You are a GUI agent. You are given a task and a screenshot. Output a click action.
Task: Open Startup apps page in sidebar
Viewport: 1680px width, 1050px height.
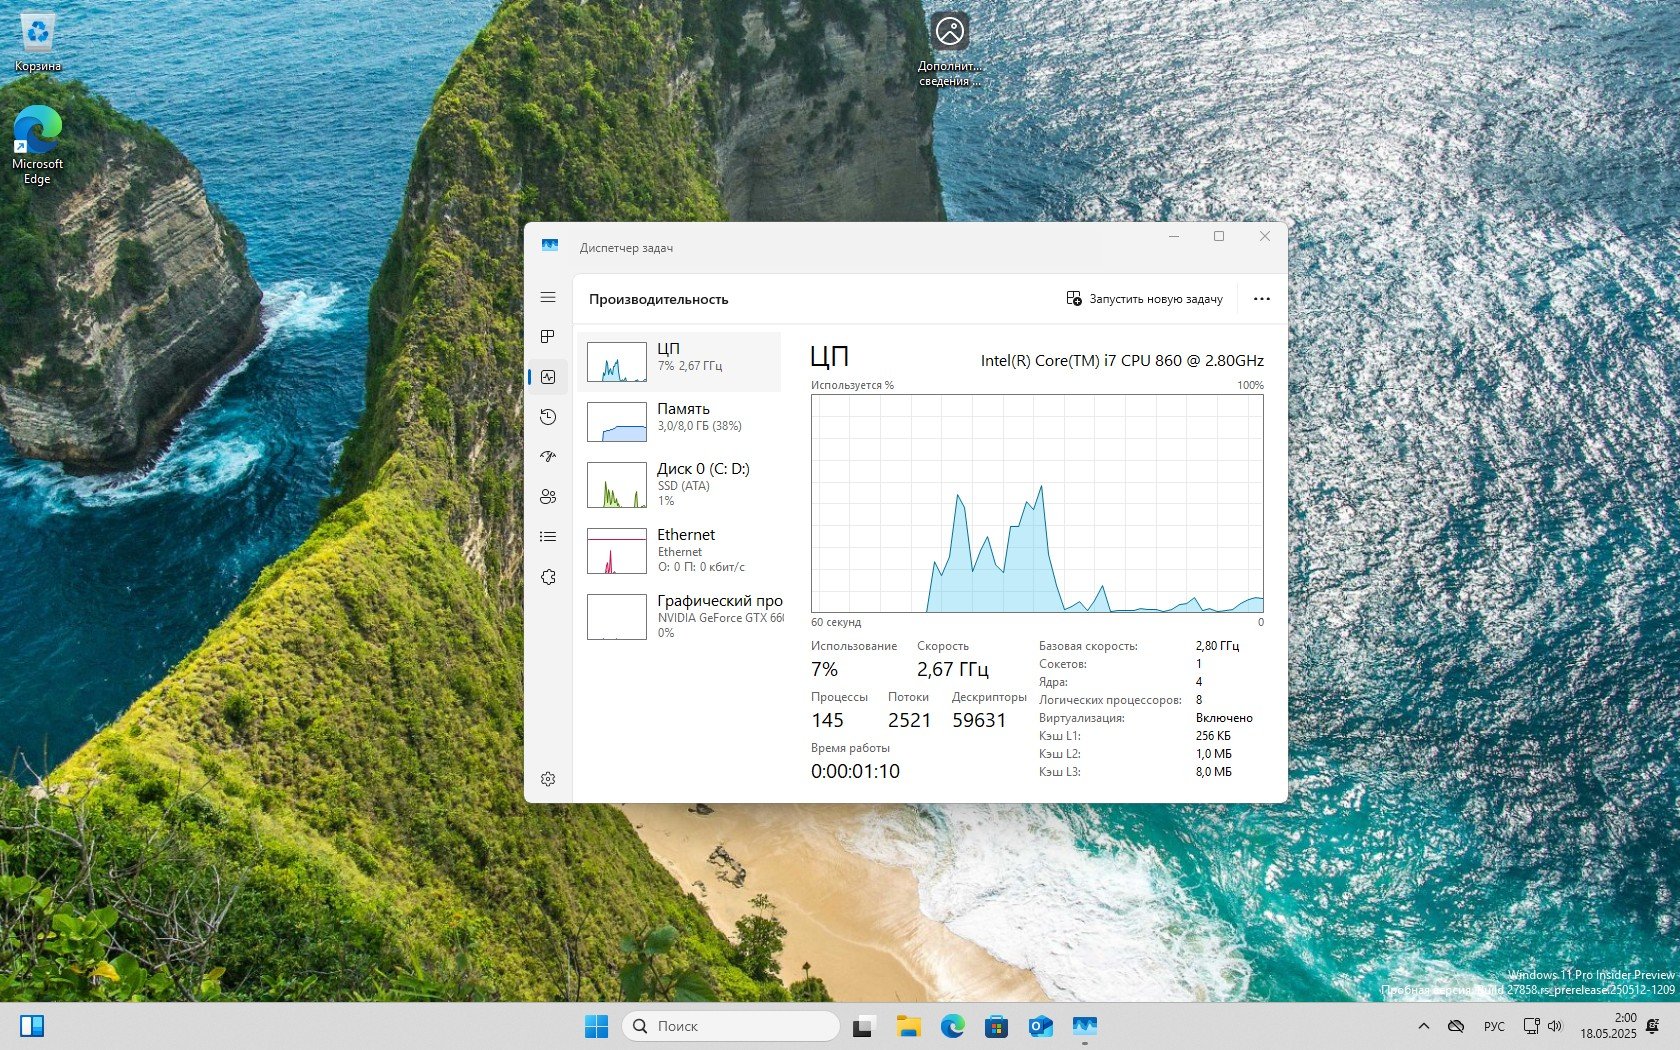point(548,457)
